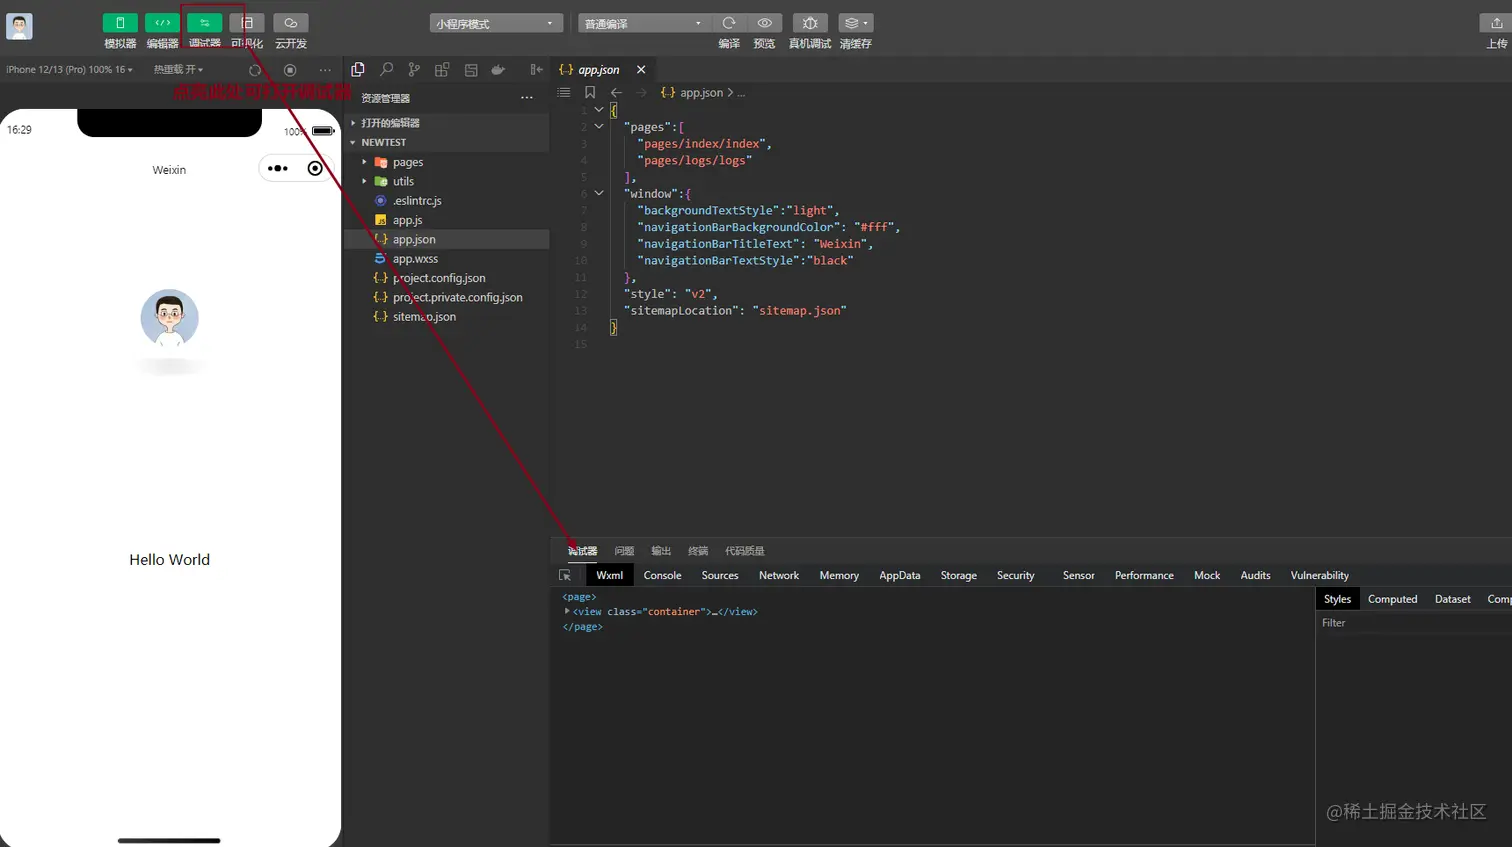The image size is (1512, 847).
Task: Open project.config.json in the file tree
Action: pyautogui.click(x=447, y=278)
